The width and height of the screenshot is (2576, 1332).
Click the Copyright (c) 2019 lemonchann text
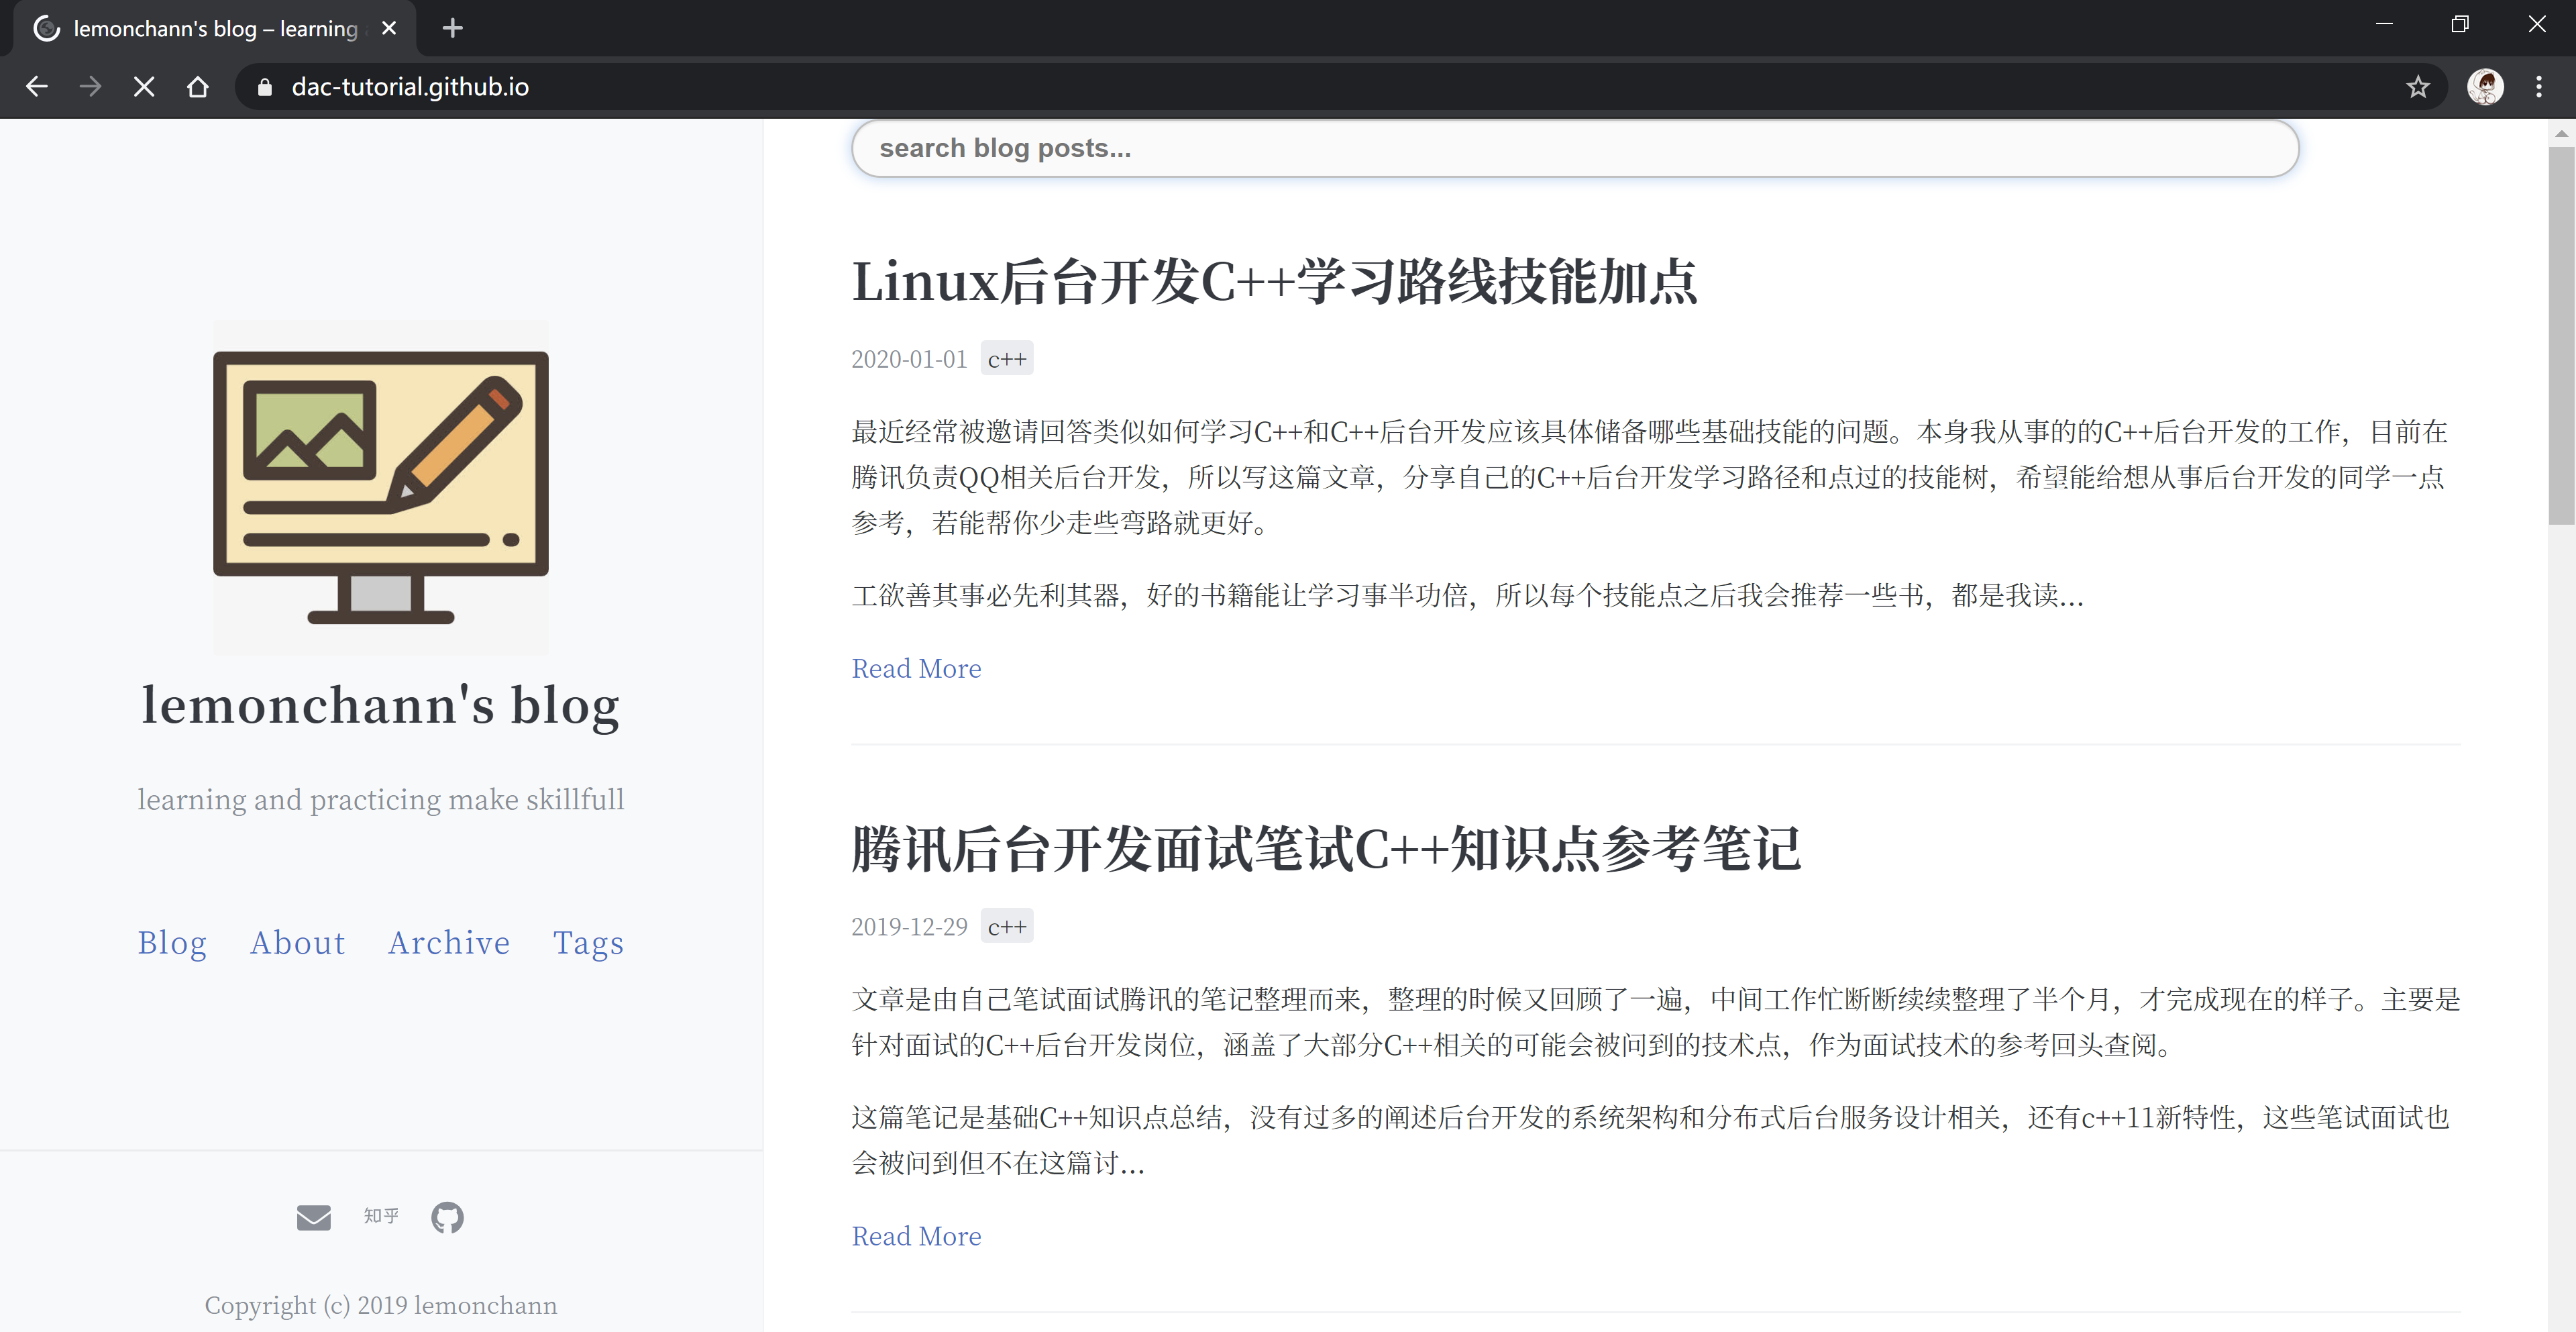(381, 1305)
